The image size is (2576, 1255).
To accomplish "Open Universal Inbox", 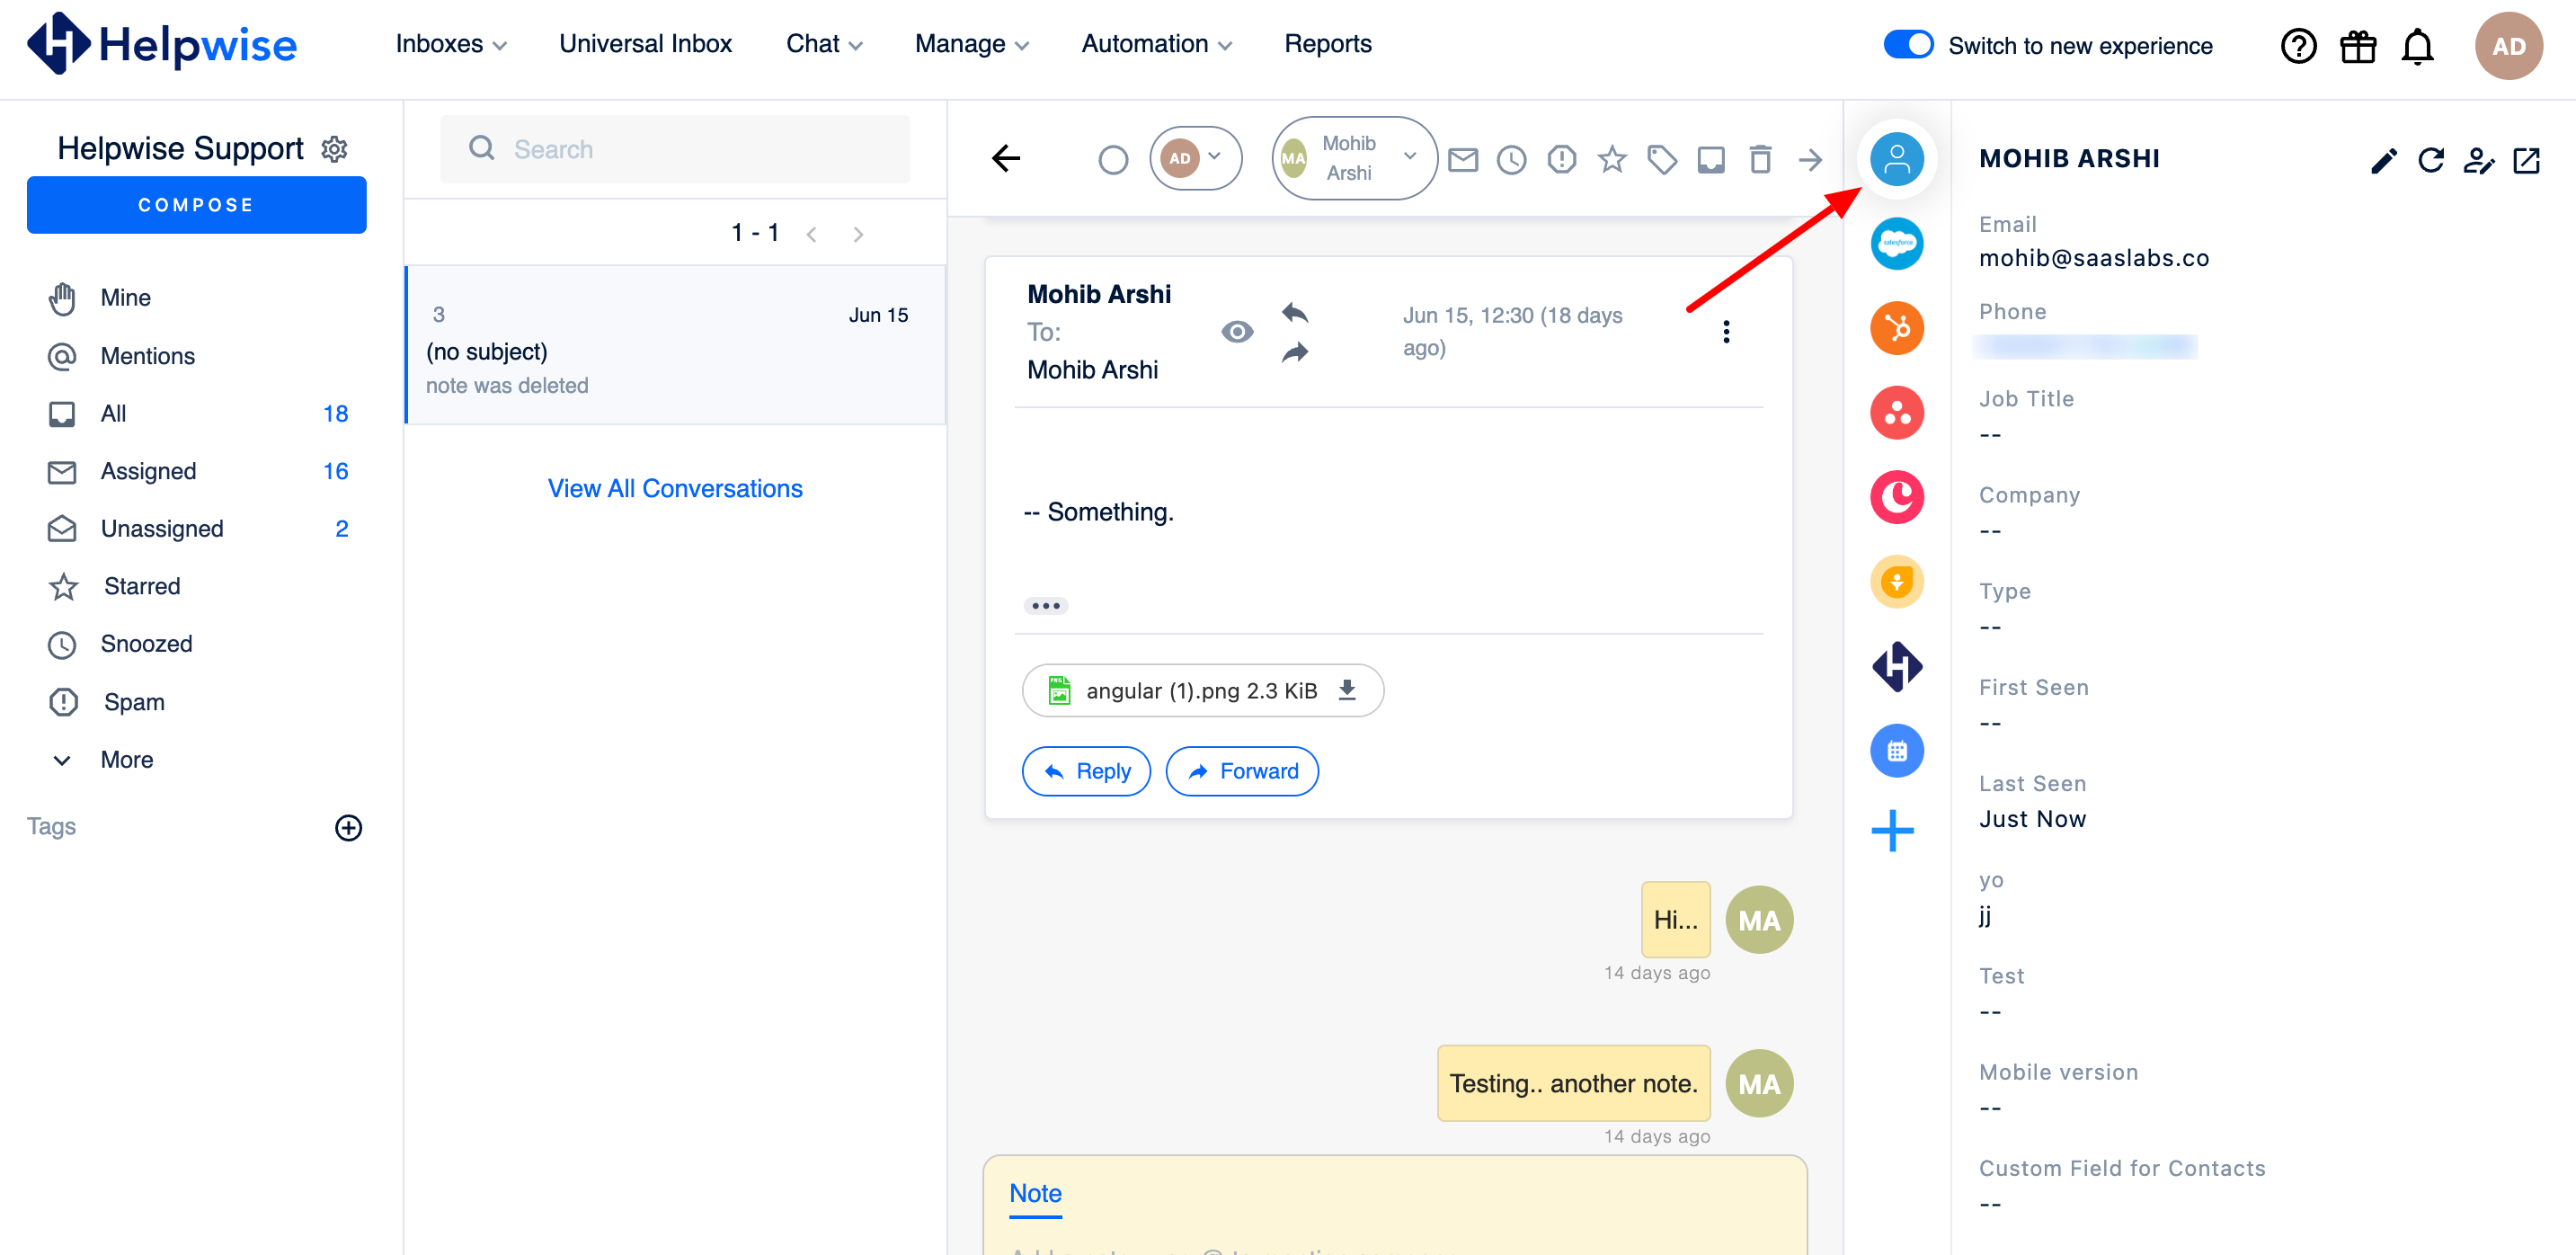I will point(645,44).
